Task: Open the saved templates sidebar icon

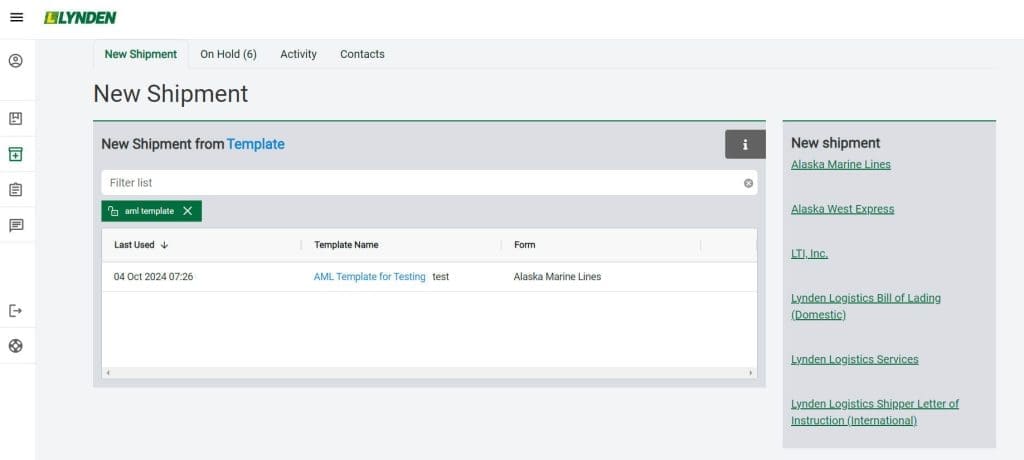Action: point(16,119)
